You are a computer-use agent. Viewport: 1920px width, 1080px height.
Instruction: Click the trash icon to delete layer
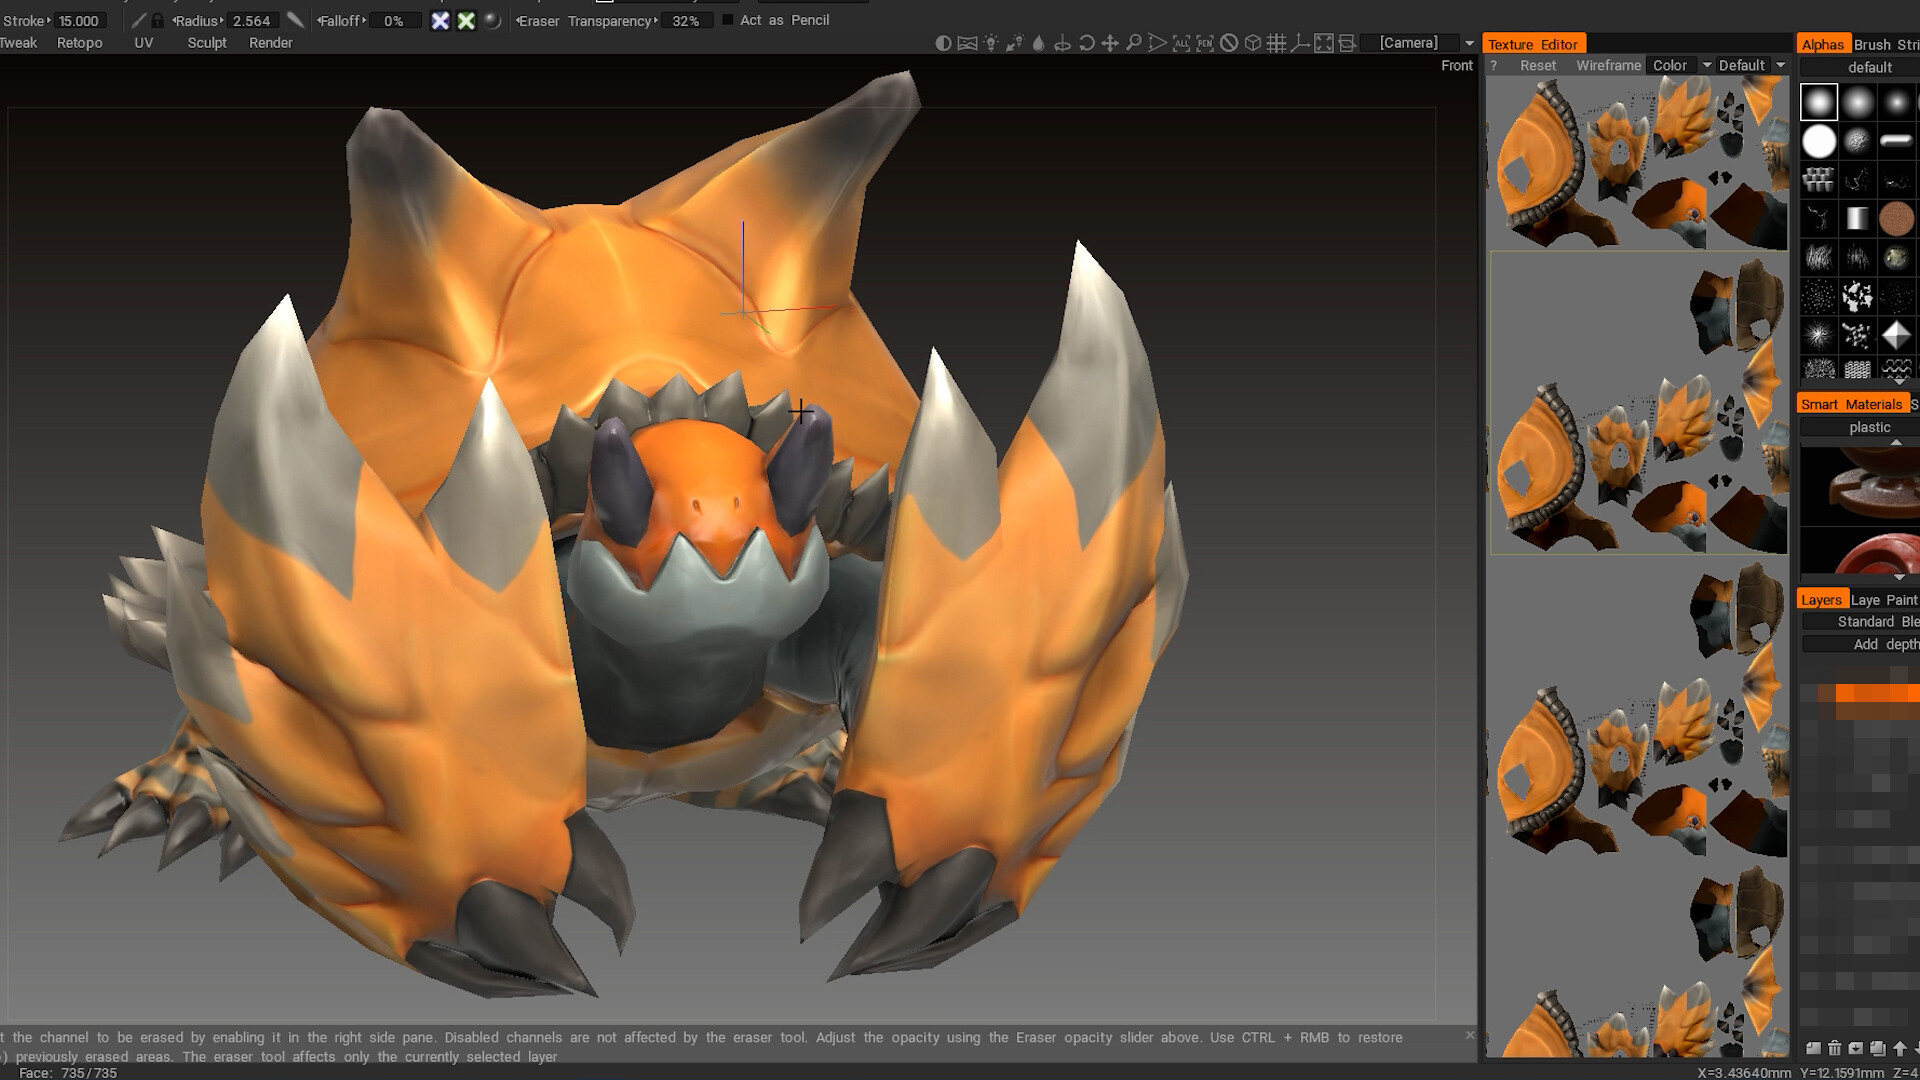coord(1834,1048)
